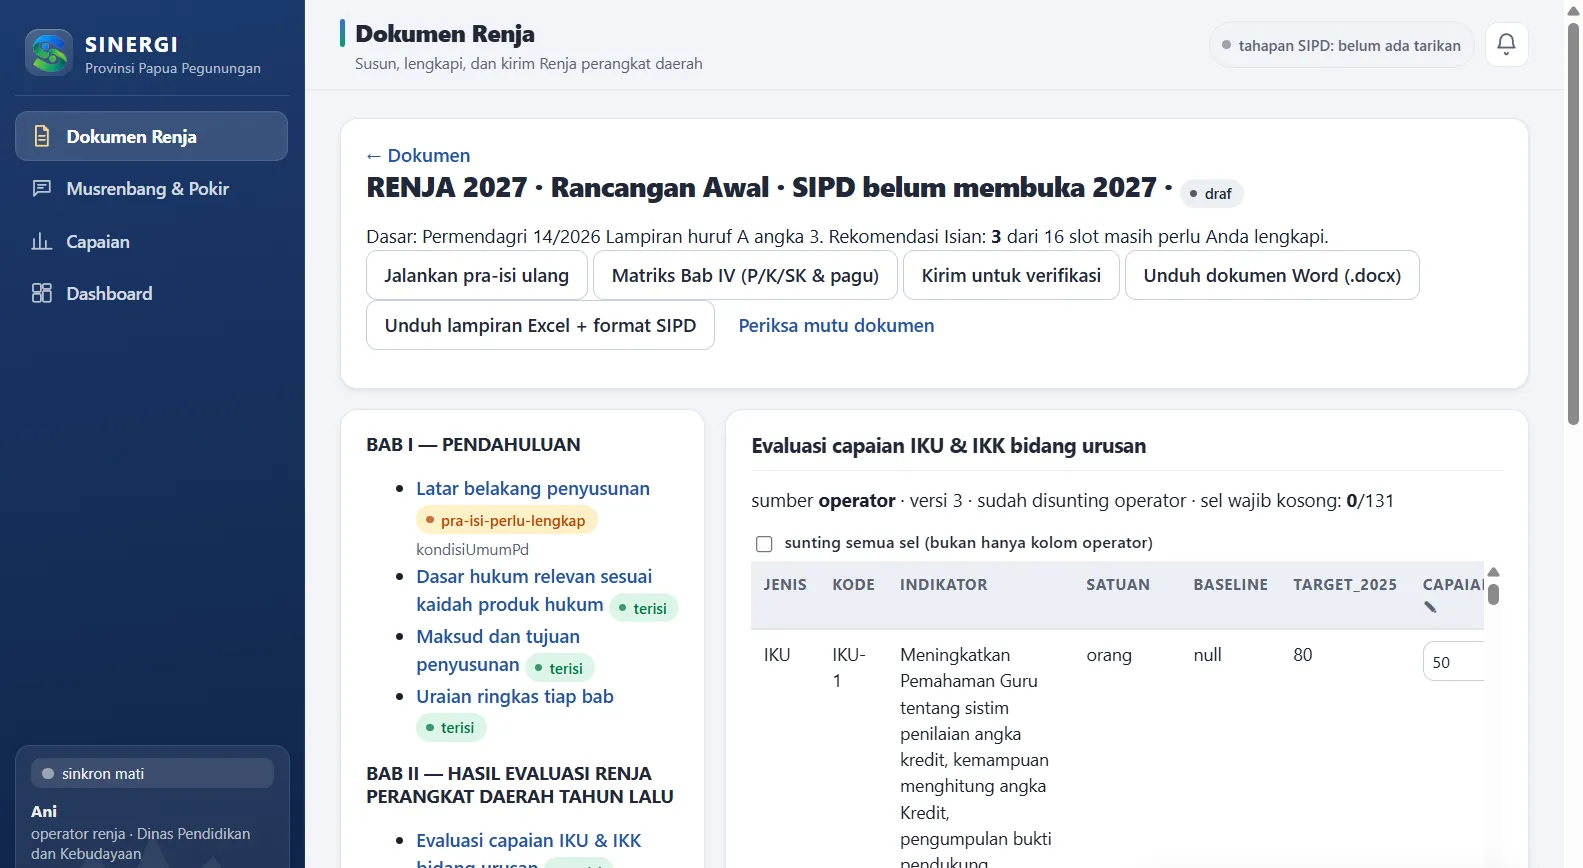This screenshot has height=868, width=1583.
Task: Click the 'tahapan SIPD: belum ada tarikan' status
Action: (1341, 45)
